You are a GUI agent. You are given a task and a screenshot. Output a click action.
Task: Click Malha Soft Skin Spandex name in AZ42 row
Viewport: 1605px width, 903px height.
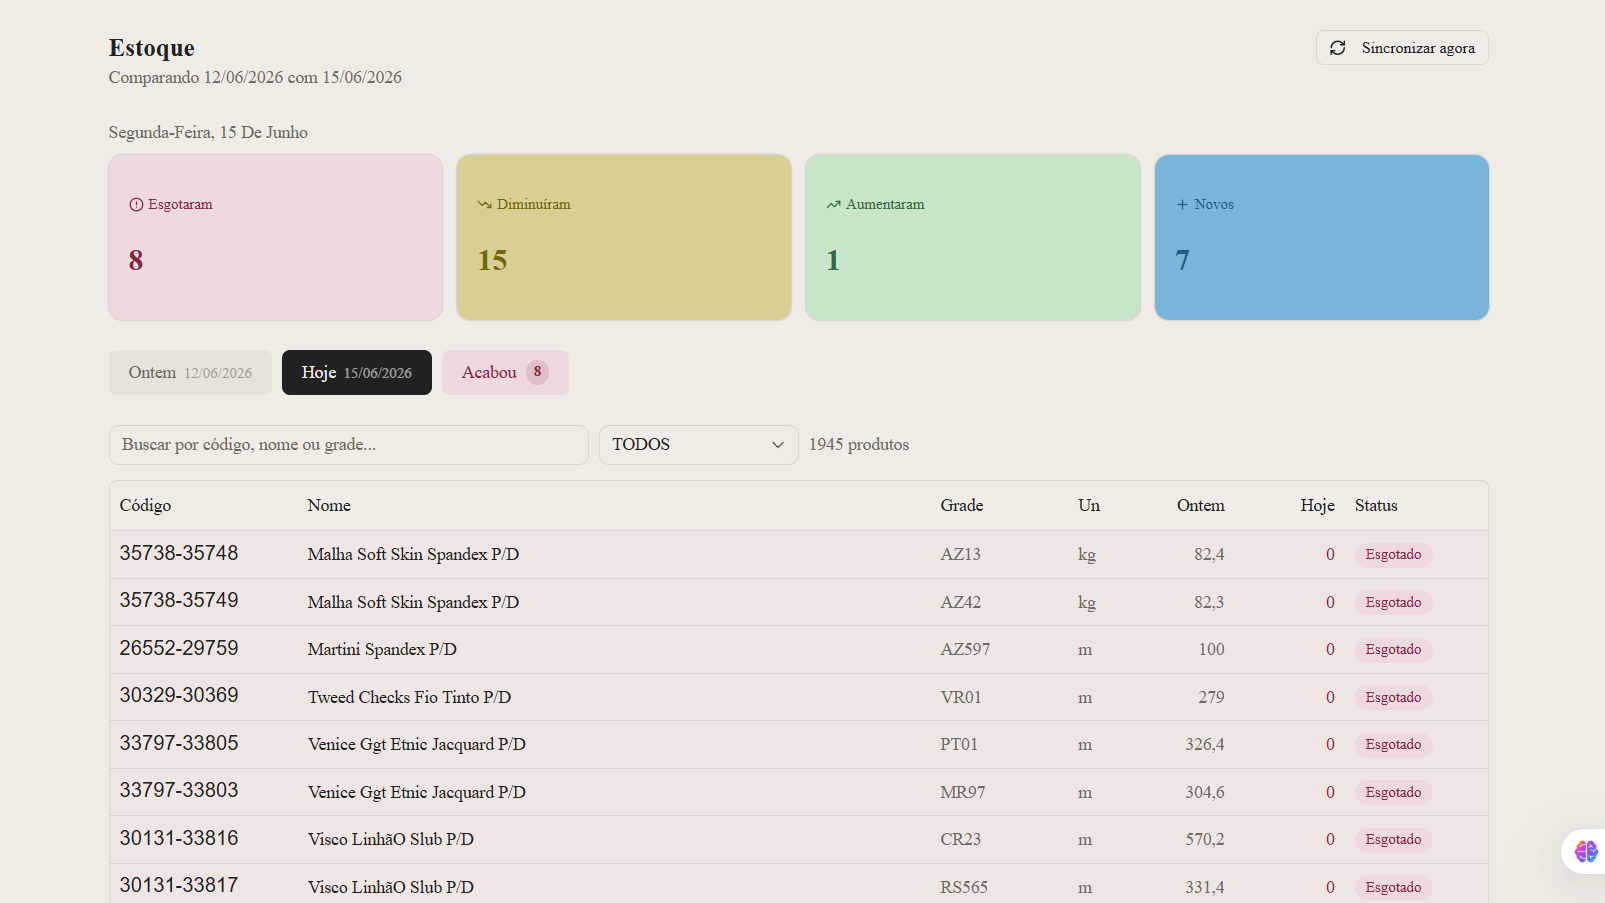413,602
